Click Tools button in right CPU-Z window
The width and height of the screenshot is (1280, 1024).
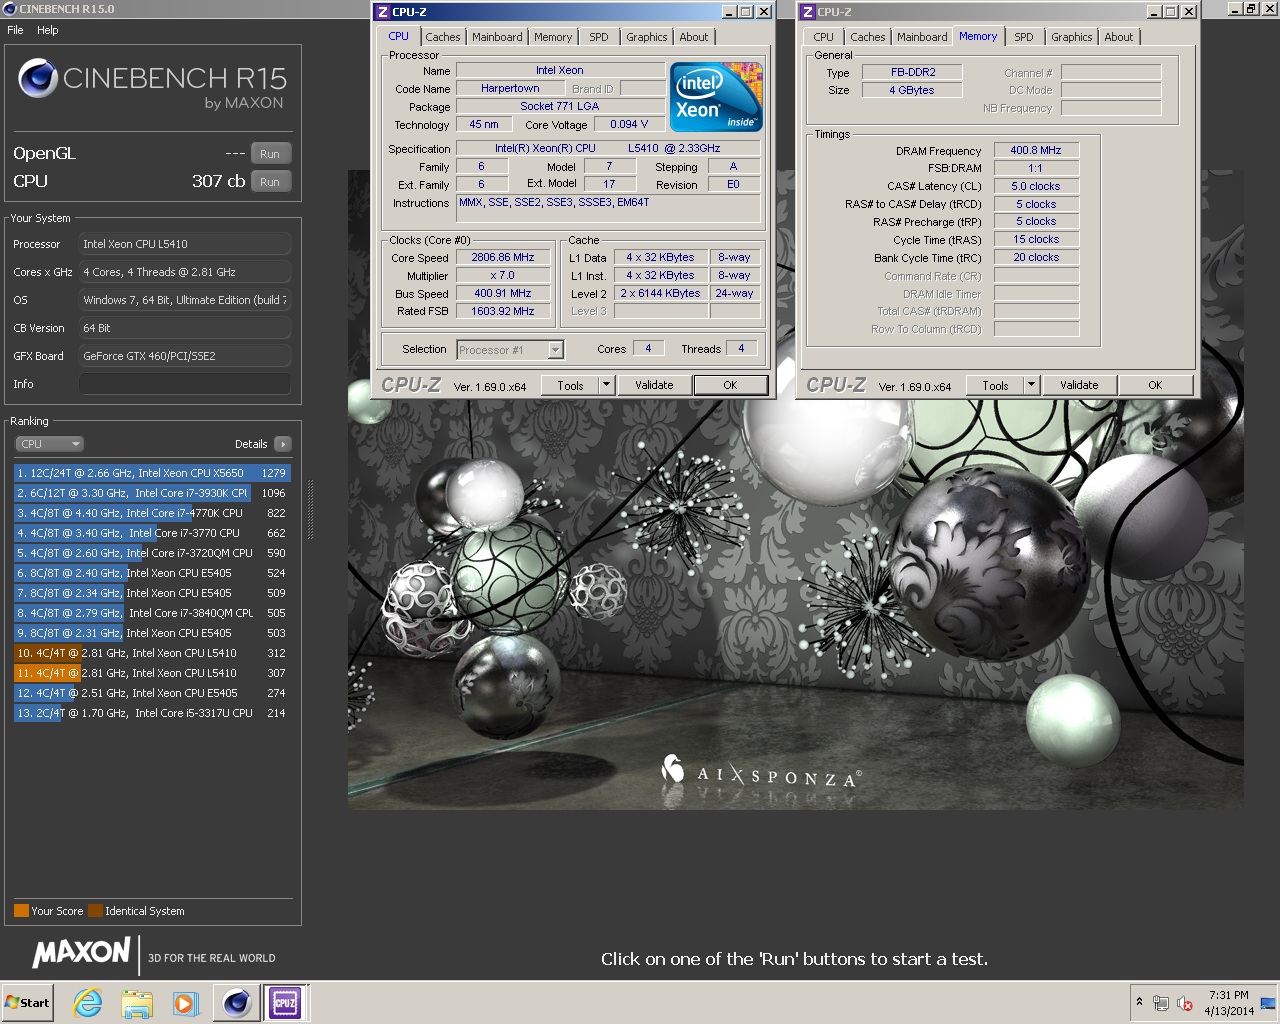click(995, 385)
